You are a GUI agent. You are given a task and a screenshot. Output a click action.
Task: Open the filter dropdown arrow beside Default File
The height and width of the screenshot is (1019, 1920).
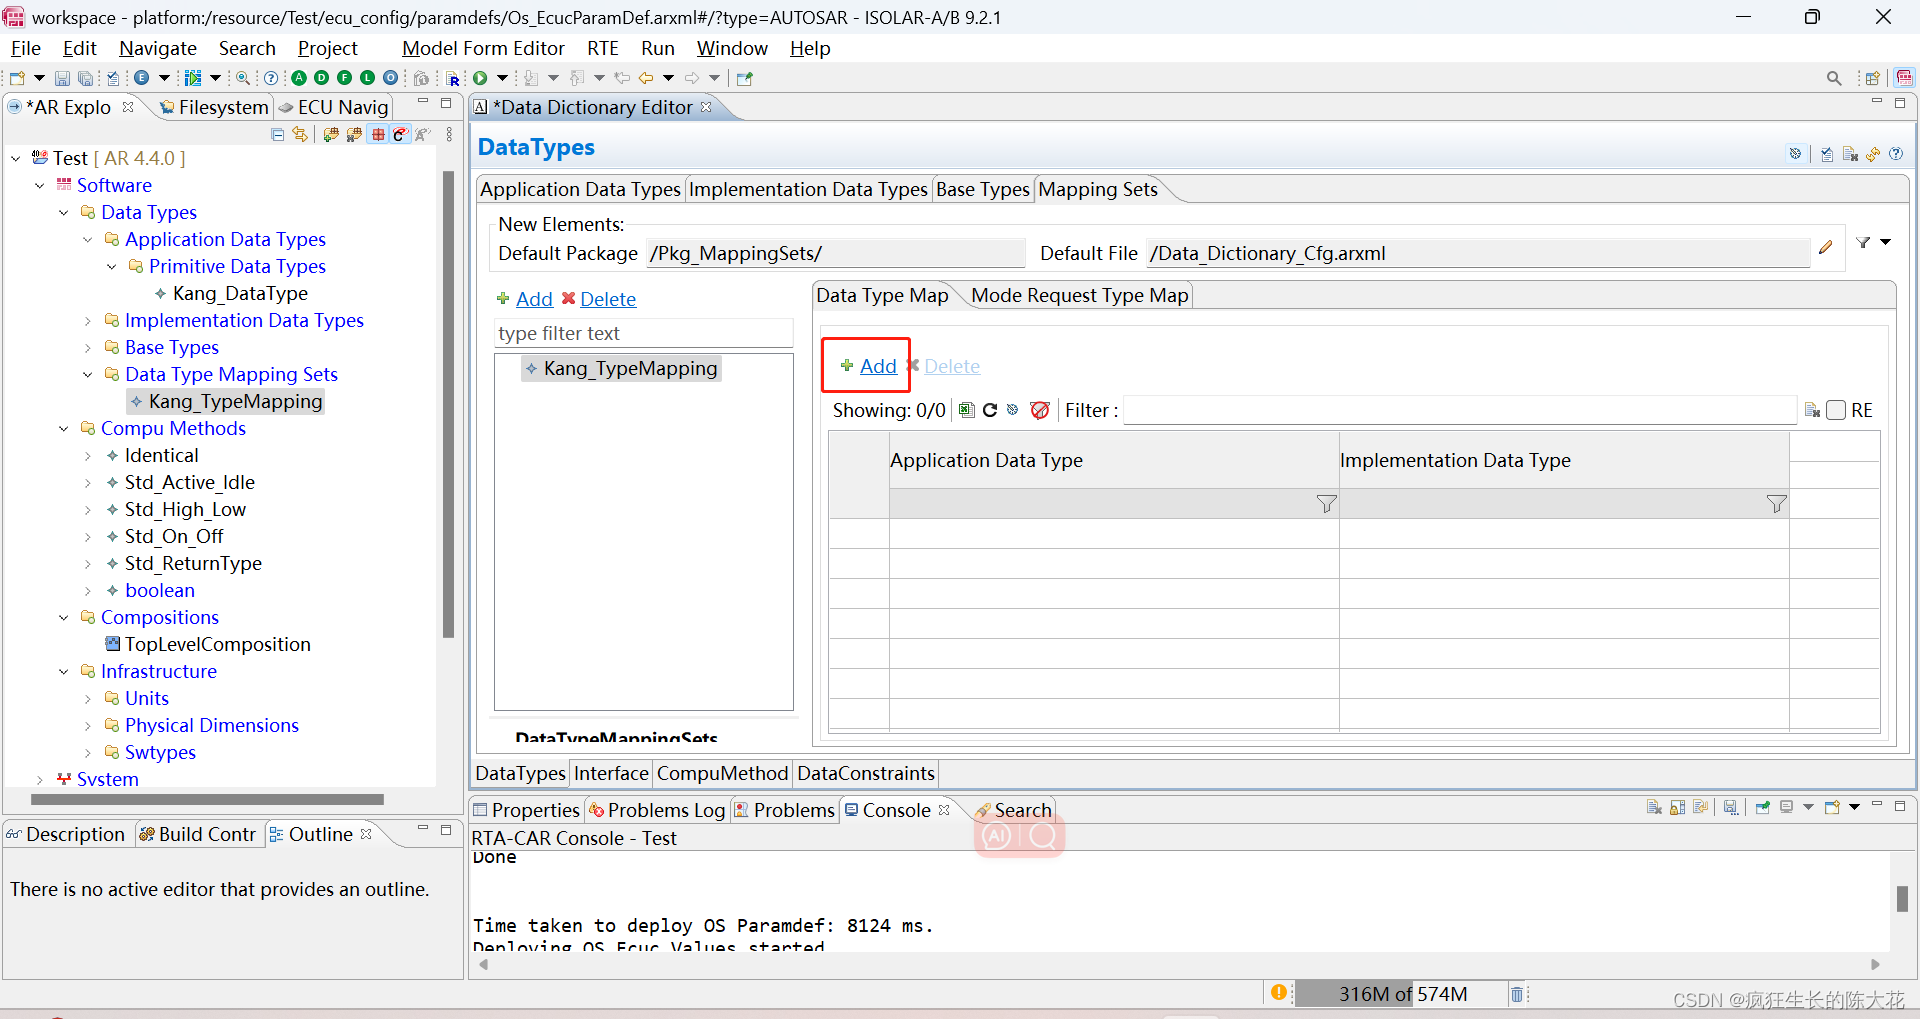click(1885, 243)
